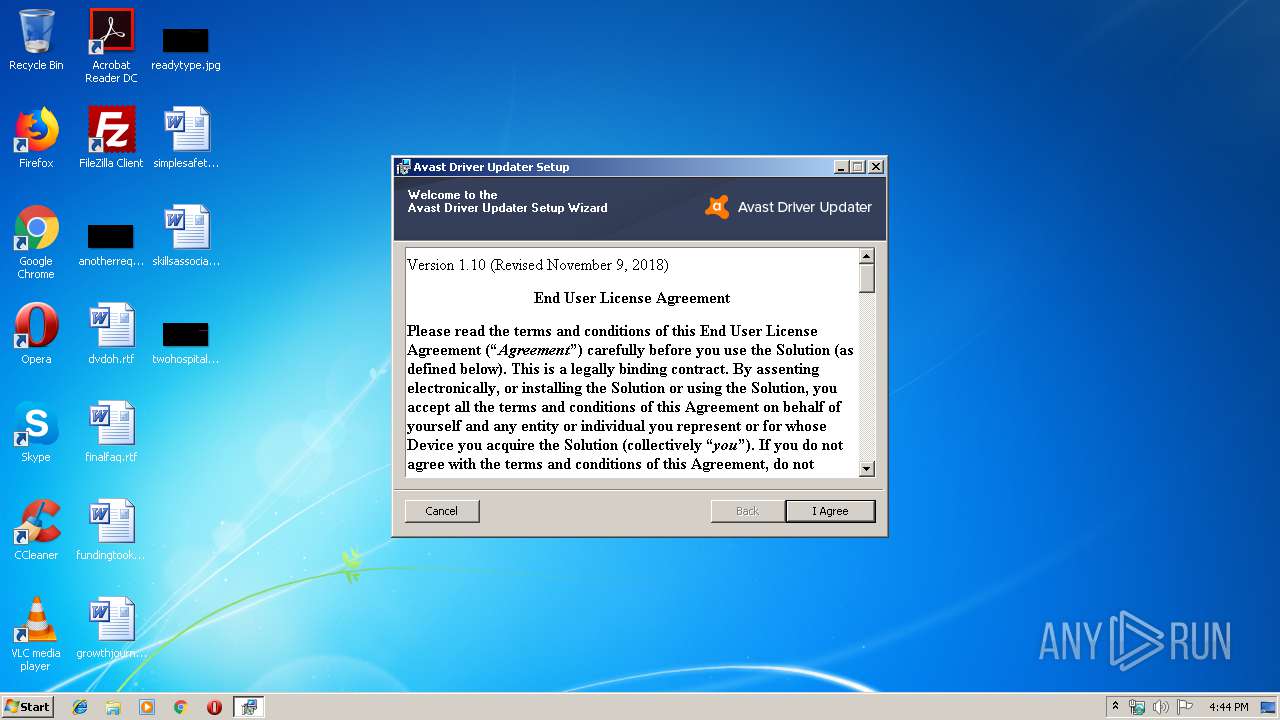
Task: Select the finalfaq.rtf document icon
Action: [x=111, y=432]
